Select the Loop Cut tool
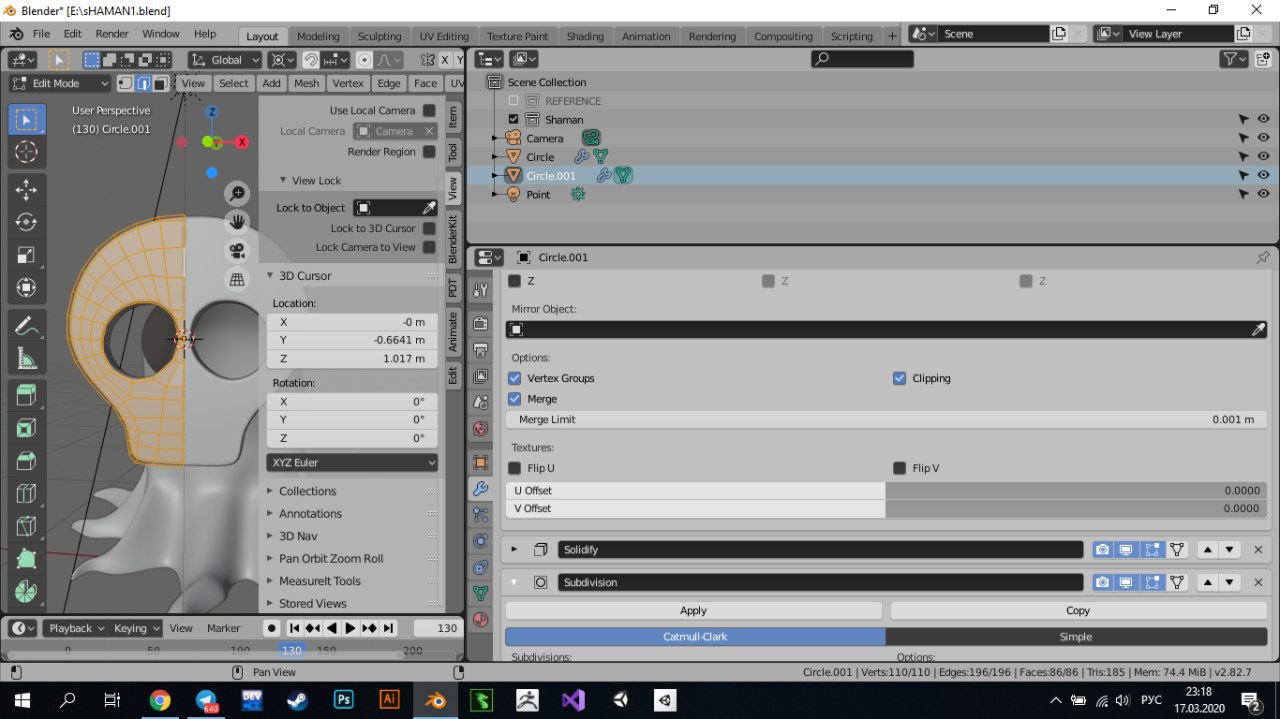This screenshot has height=719, width=1280. tap(27, 495)
